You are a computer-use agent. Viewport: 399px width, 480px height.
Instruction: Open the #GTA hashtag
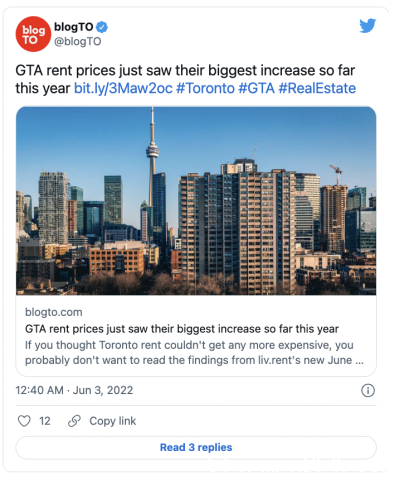257,88
